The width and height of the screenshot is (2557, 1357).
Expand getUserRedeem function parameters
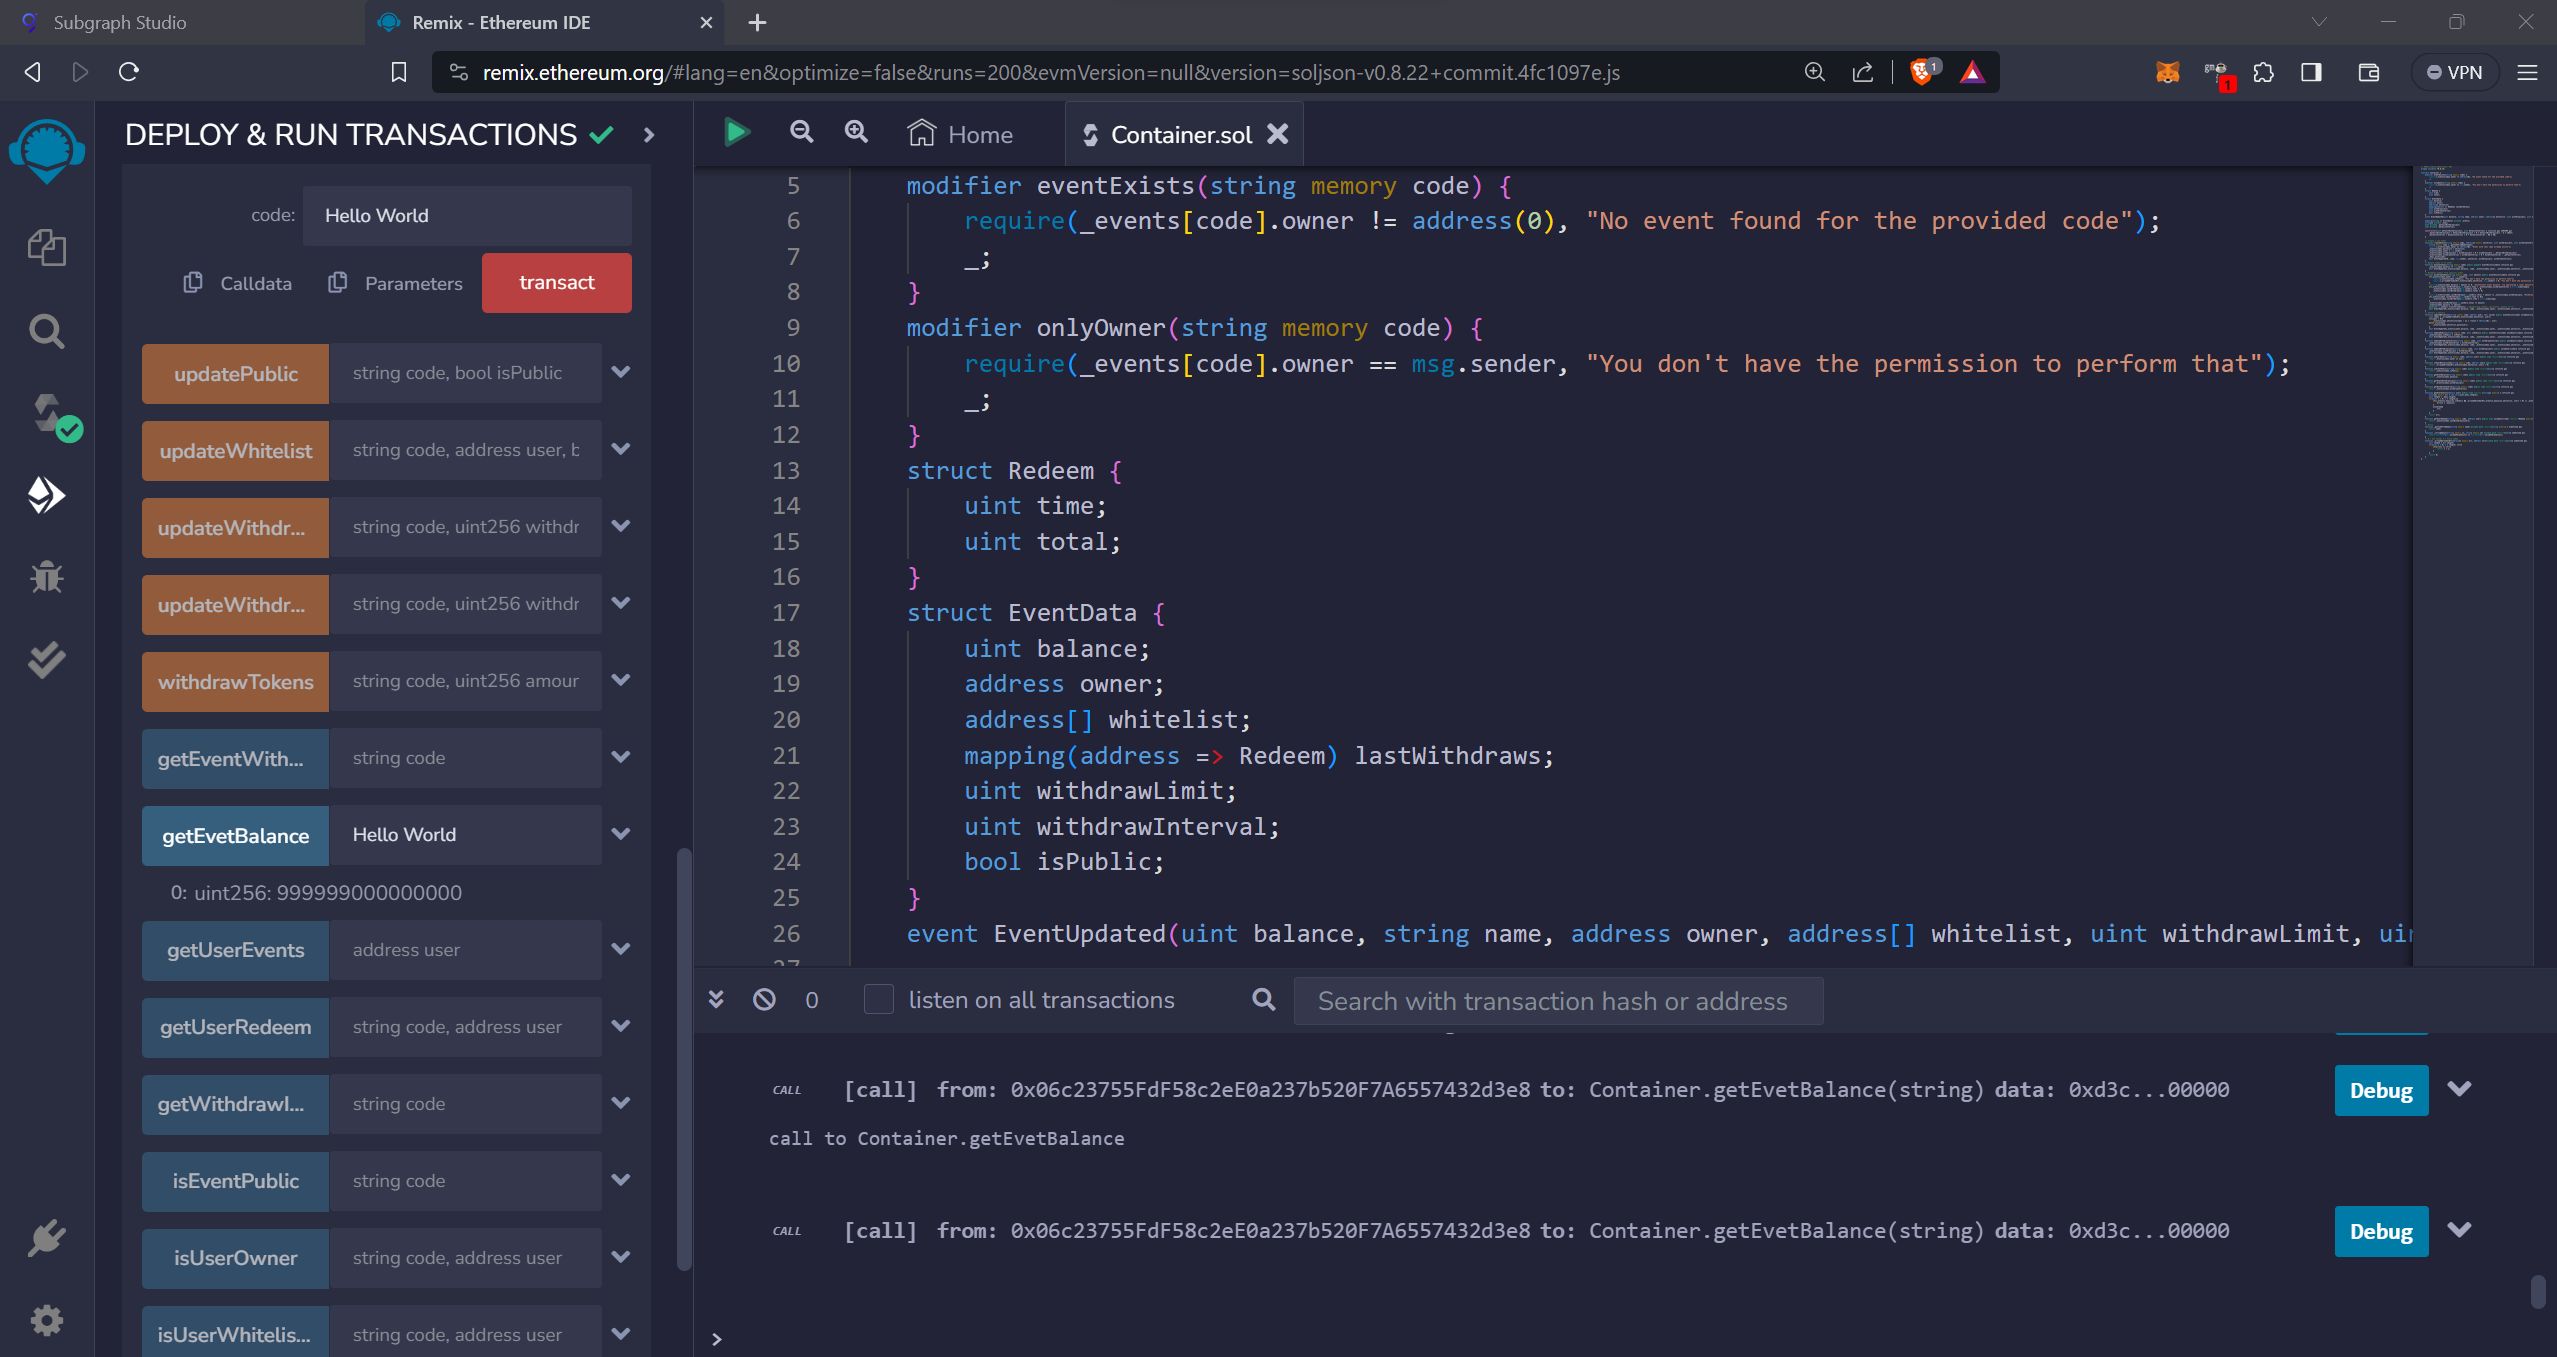coord(621,1026)
